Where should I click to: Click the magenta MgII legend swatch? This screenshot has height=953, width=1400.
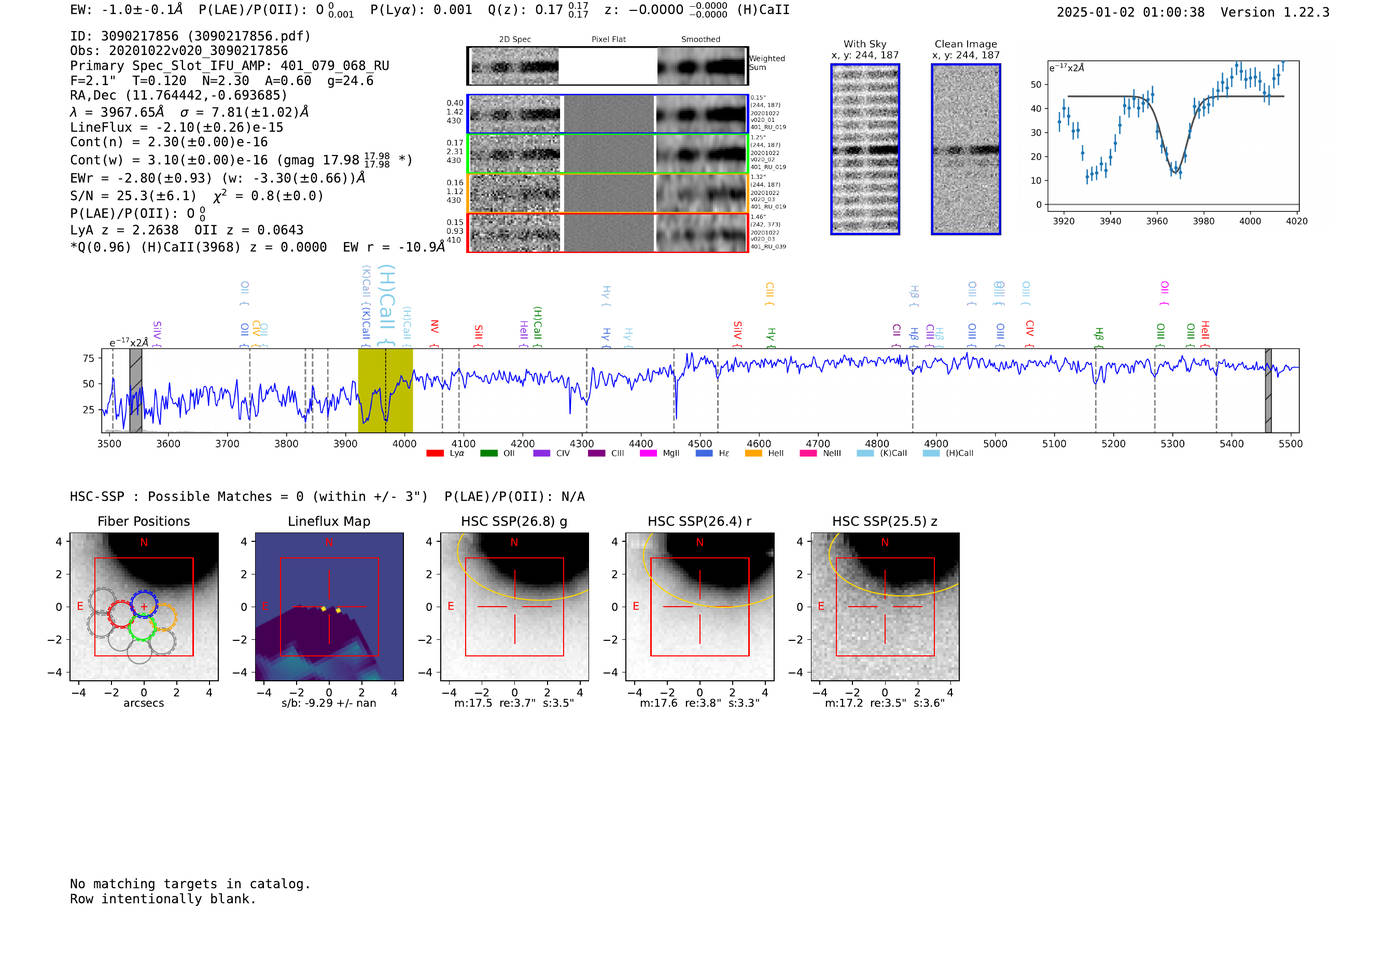point(648,453)
